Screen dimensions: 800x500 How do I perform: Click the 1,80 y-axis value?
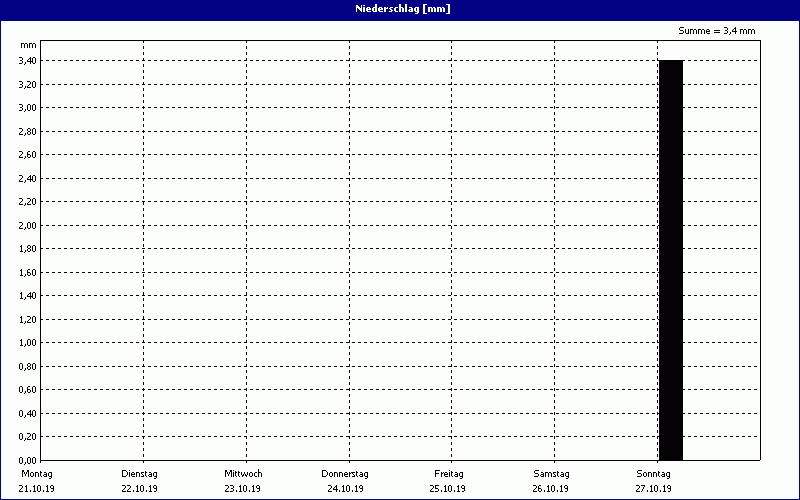pos(28,248)
